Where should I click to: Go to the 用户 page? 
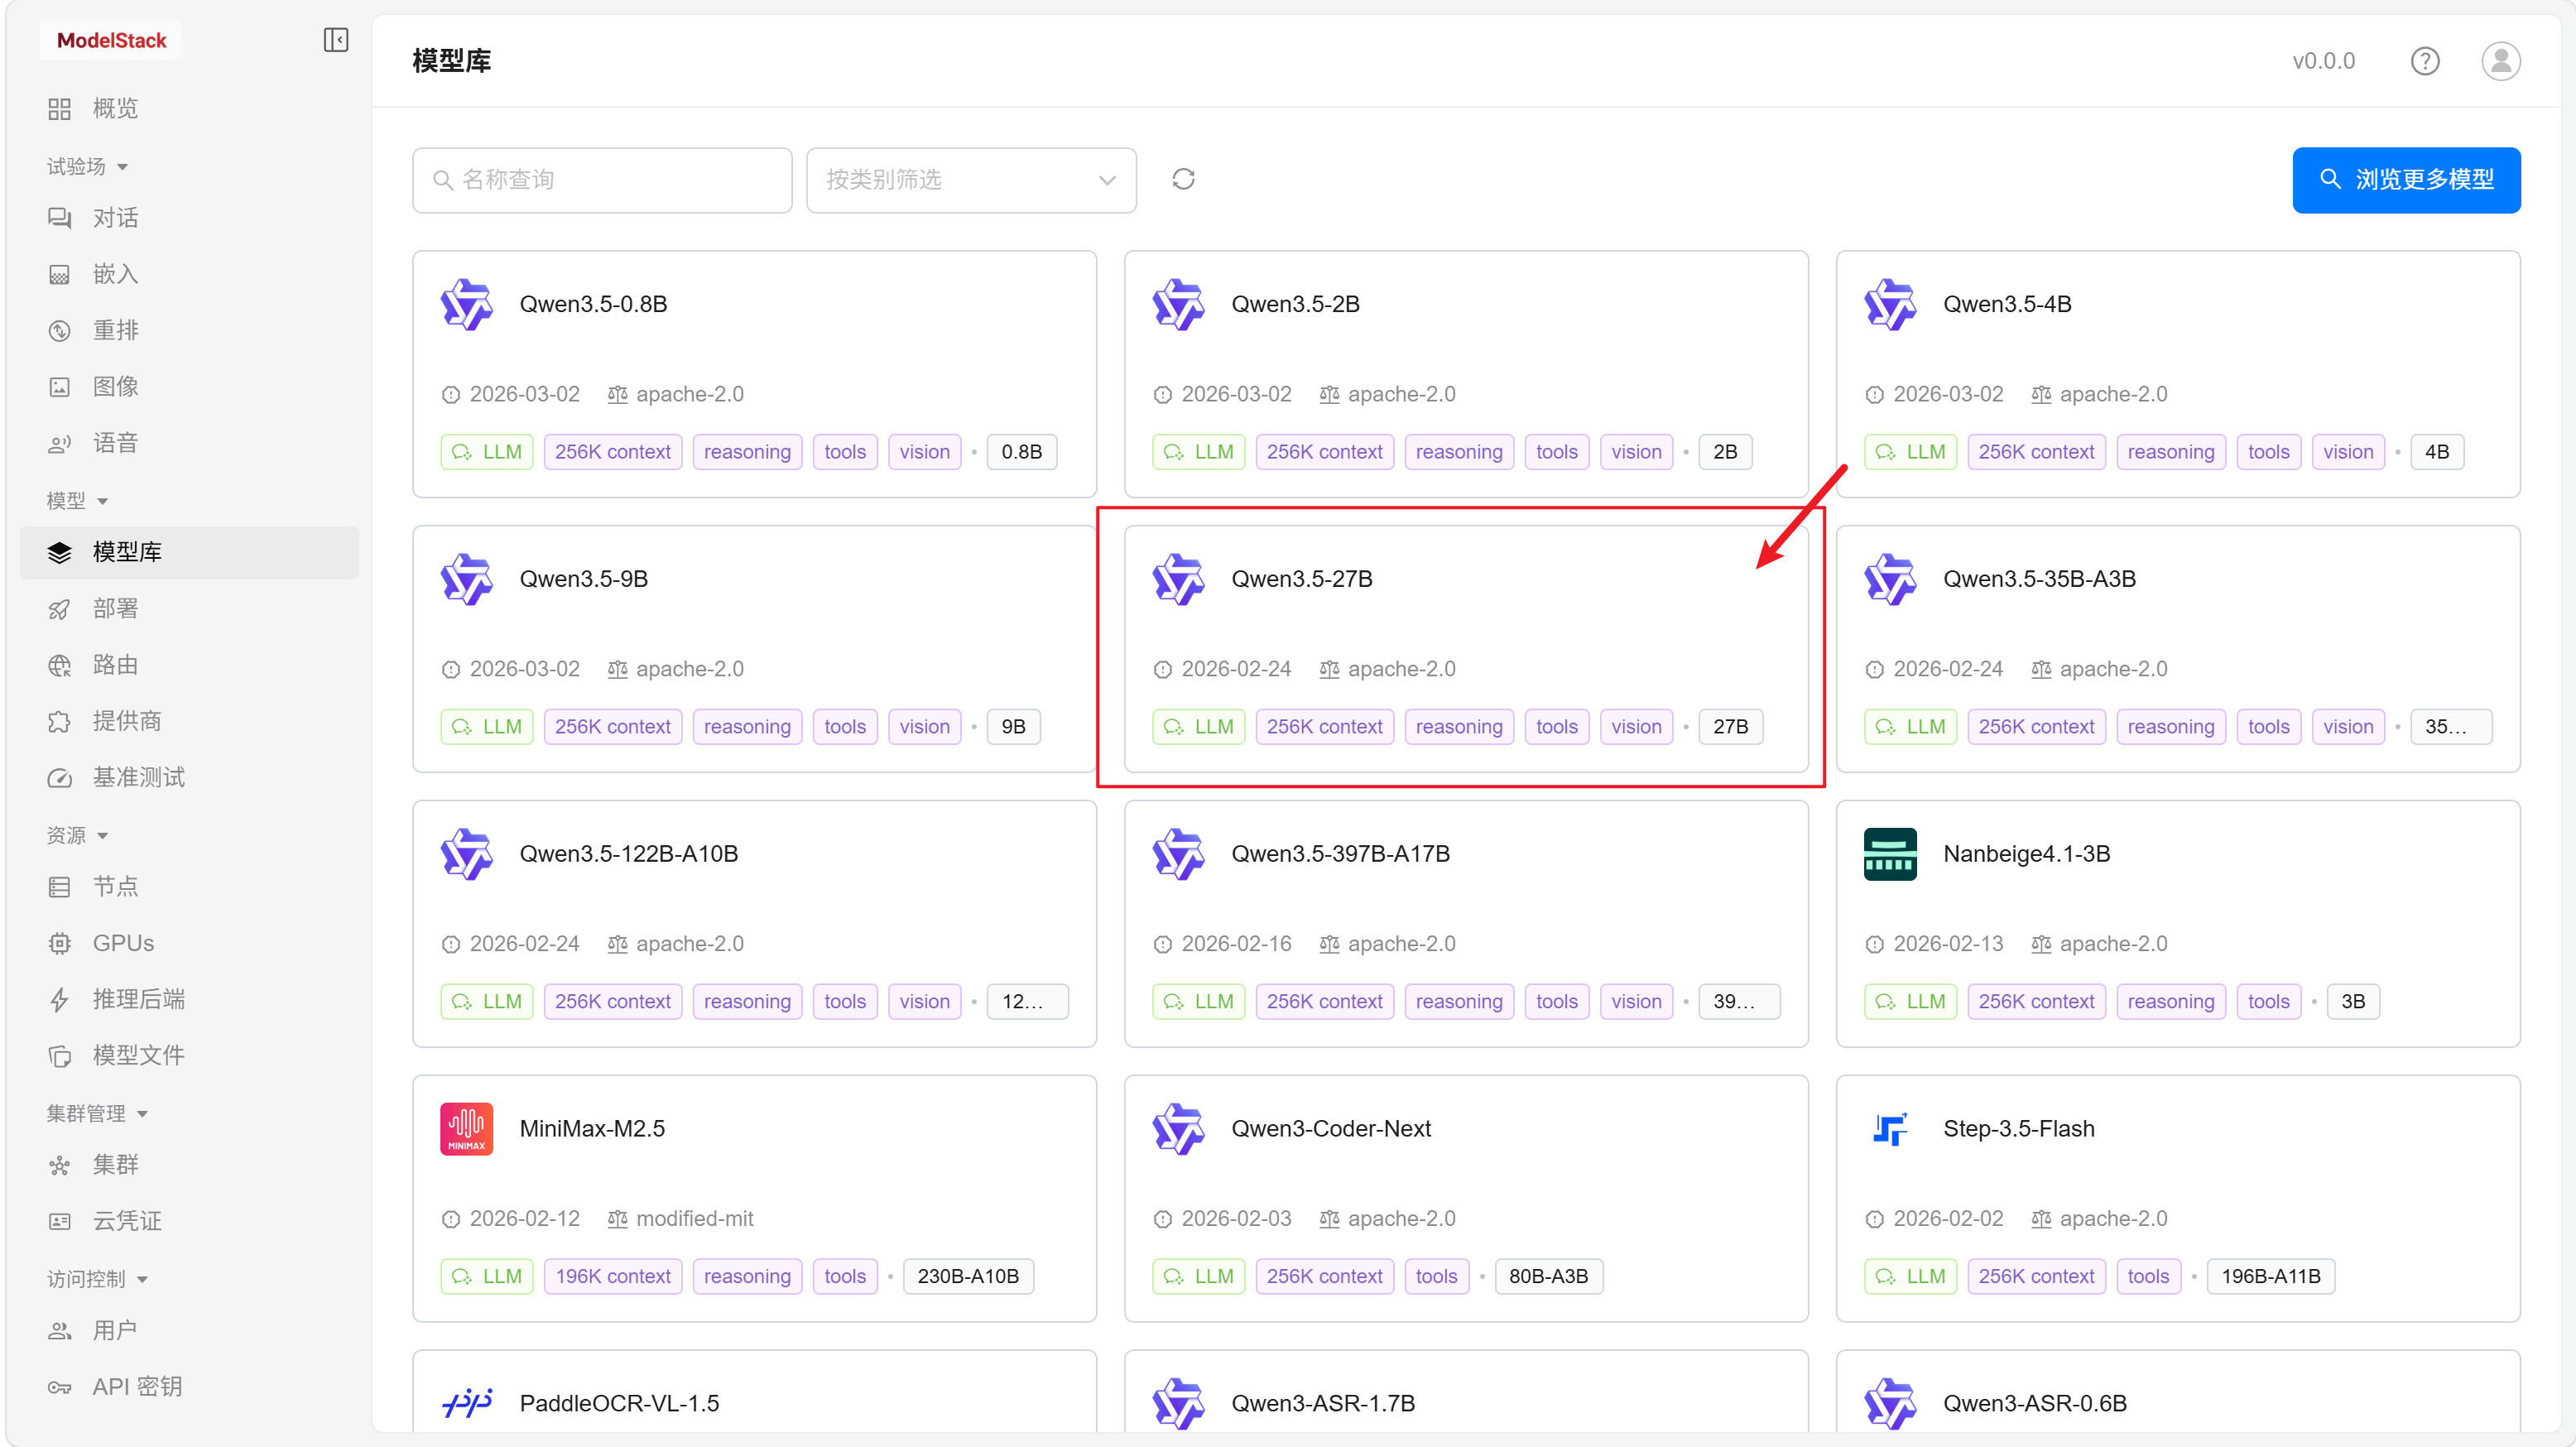189,1331
